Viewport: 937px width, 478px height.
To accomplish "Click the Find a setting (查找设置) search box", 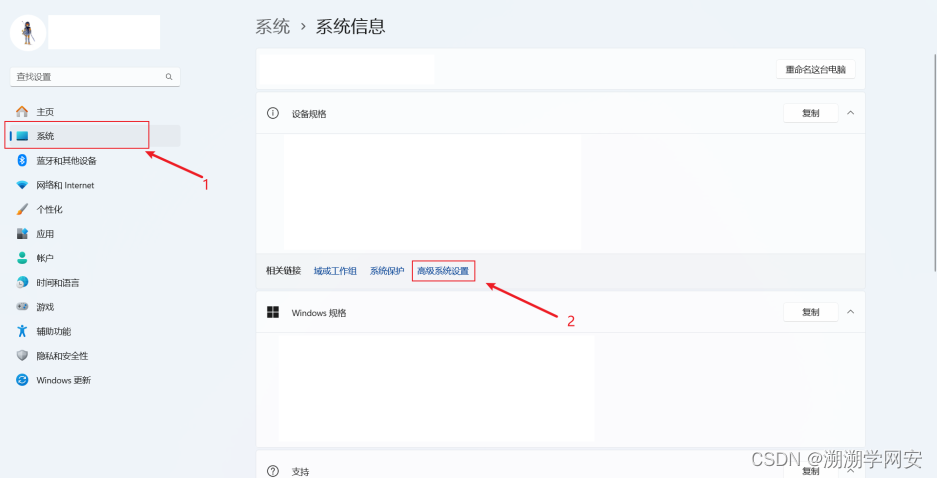I will coord(90,76).
